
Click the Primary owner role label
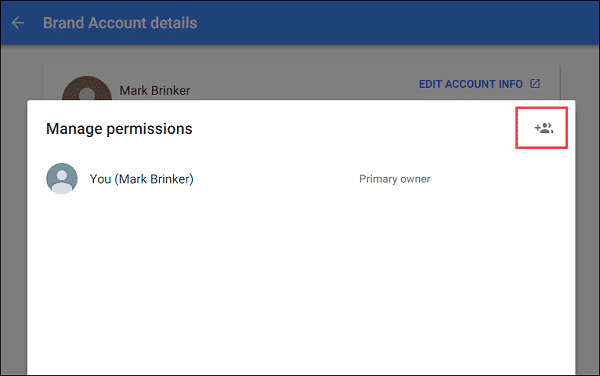pos(395,179)
